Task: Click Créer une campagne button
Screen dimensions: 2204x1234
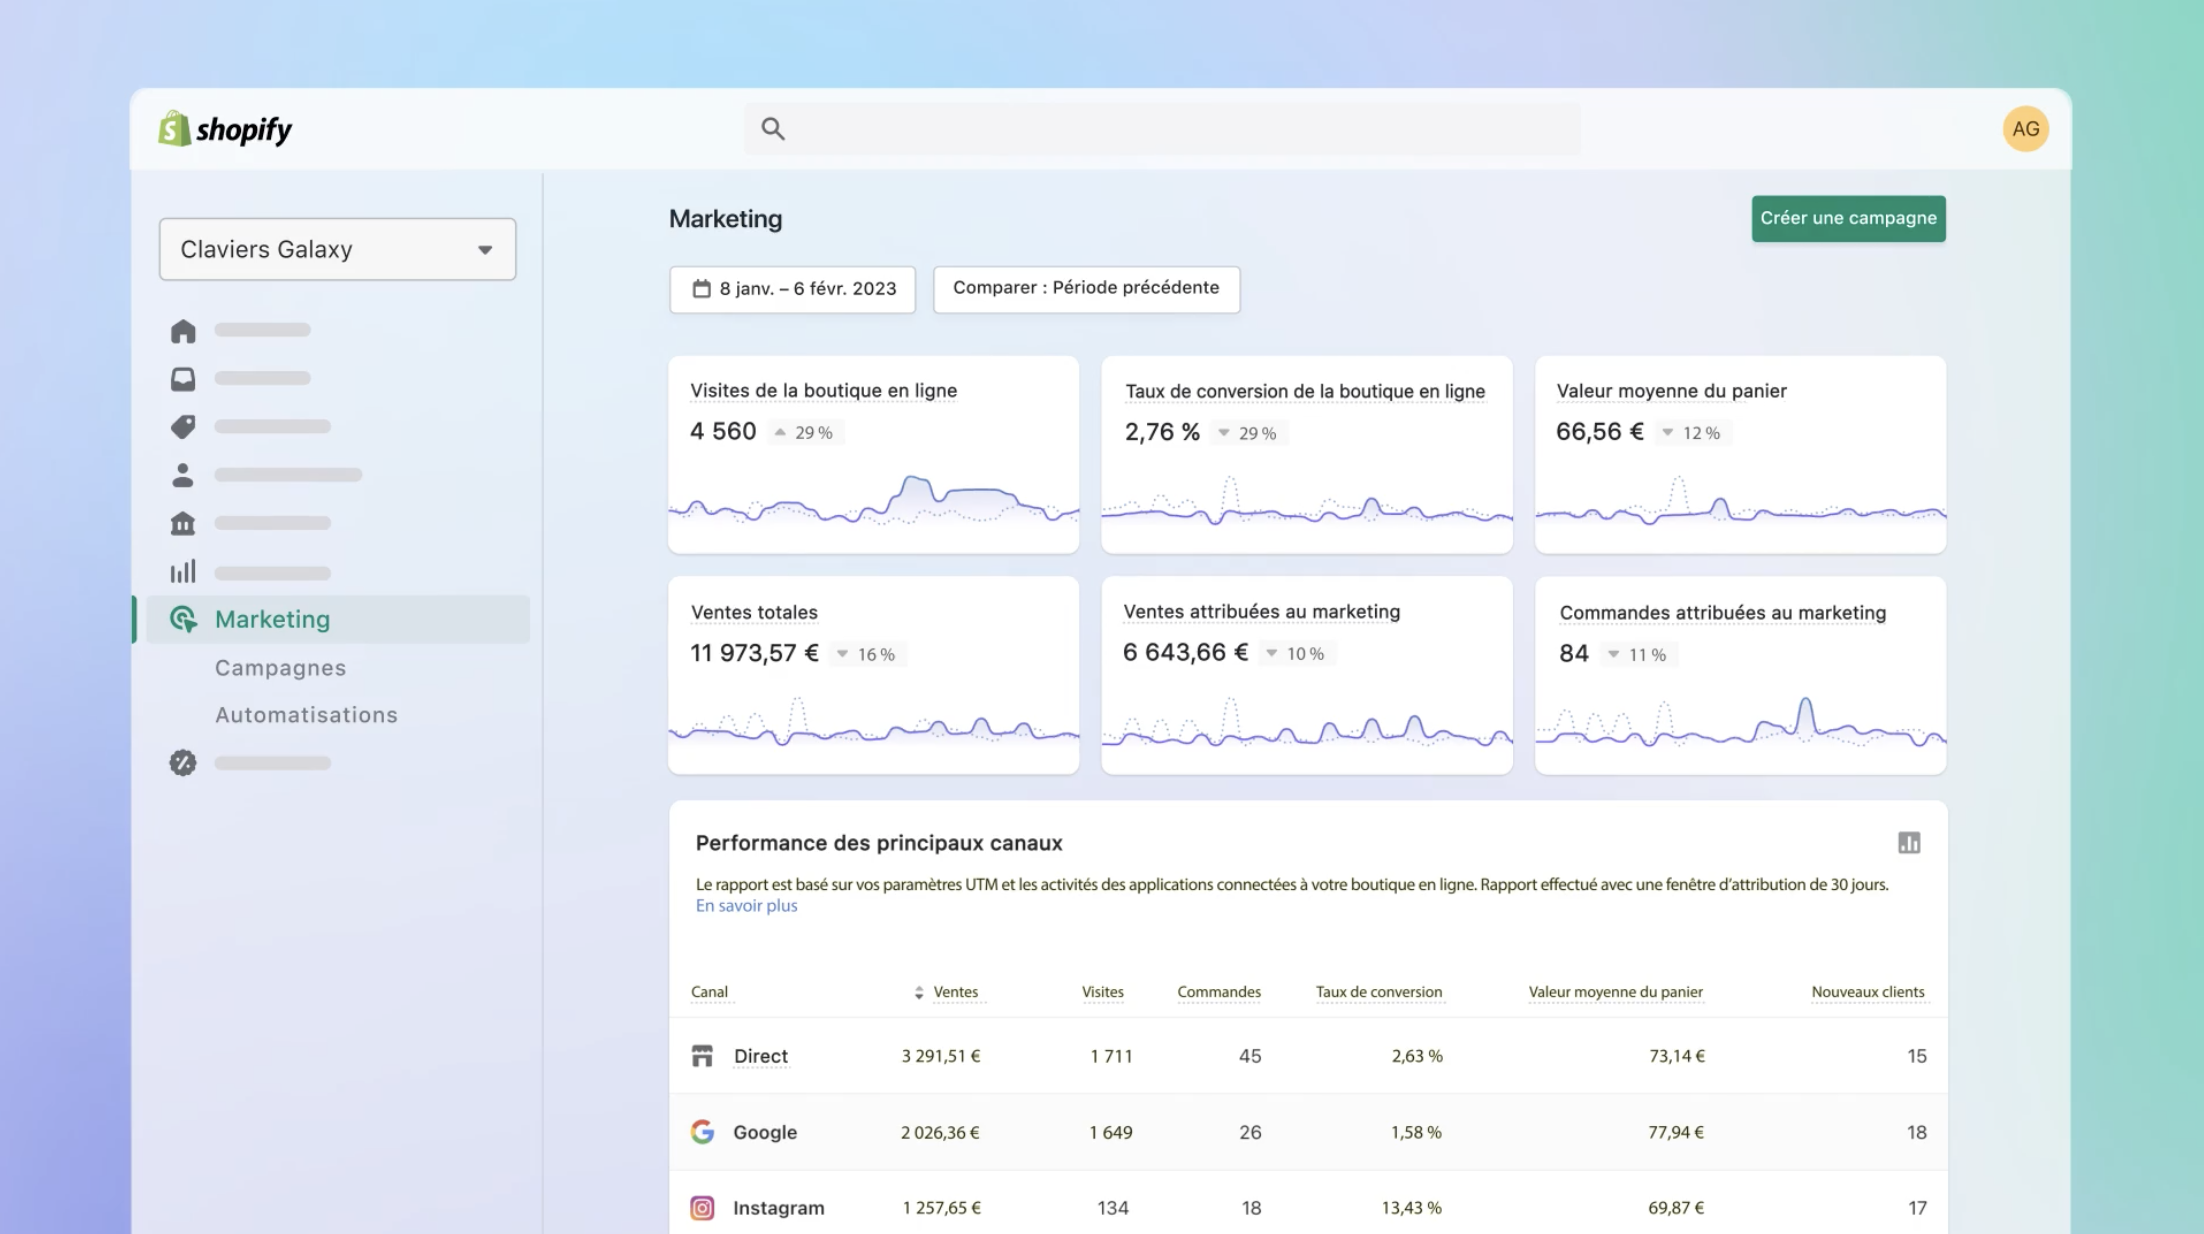Action: (x=1848, y=218)
